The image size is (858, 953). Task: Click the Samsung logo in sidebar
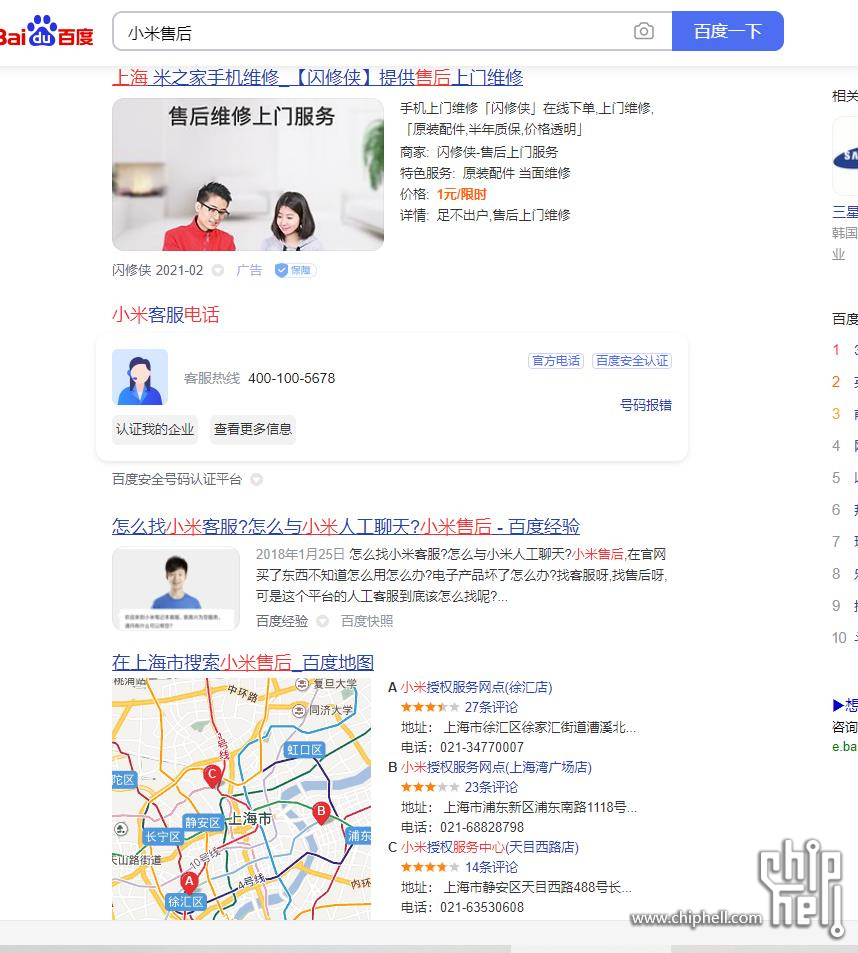click(x=846, y=157)
